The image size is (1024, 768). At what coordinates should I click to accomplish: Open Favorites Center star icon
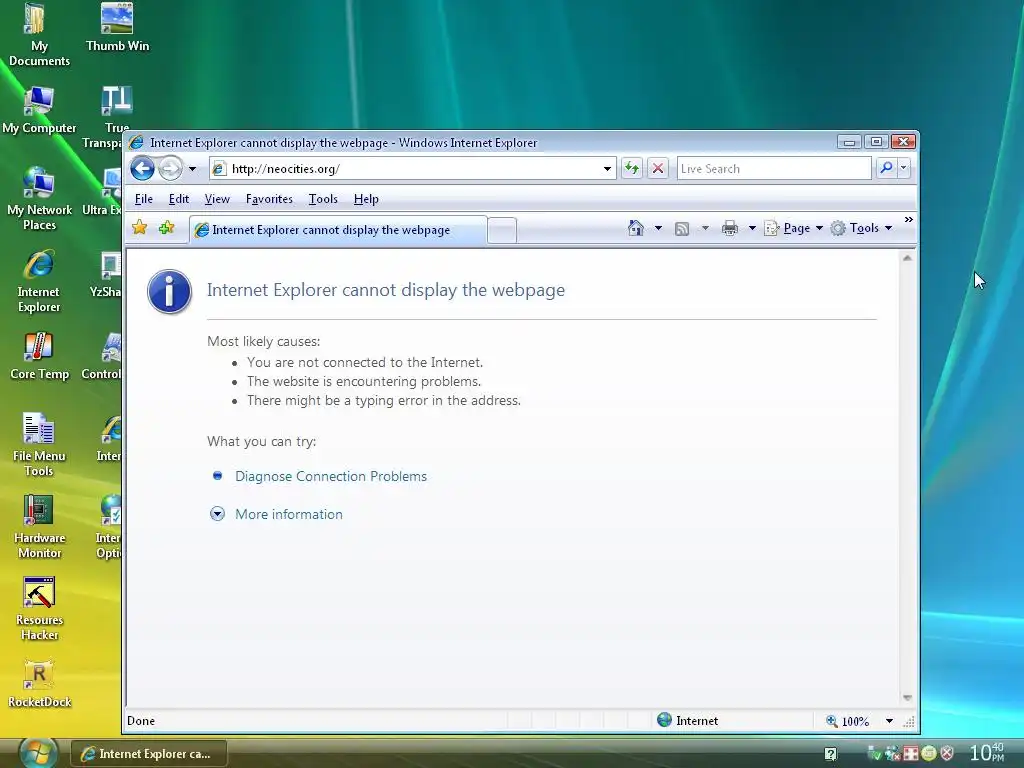click(x=139, y=227)
